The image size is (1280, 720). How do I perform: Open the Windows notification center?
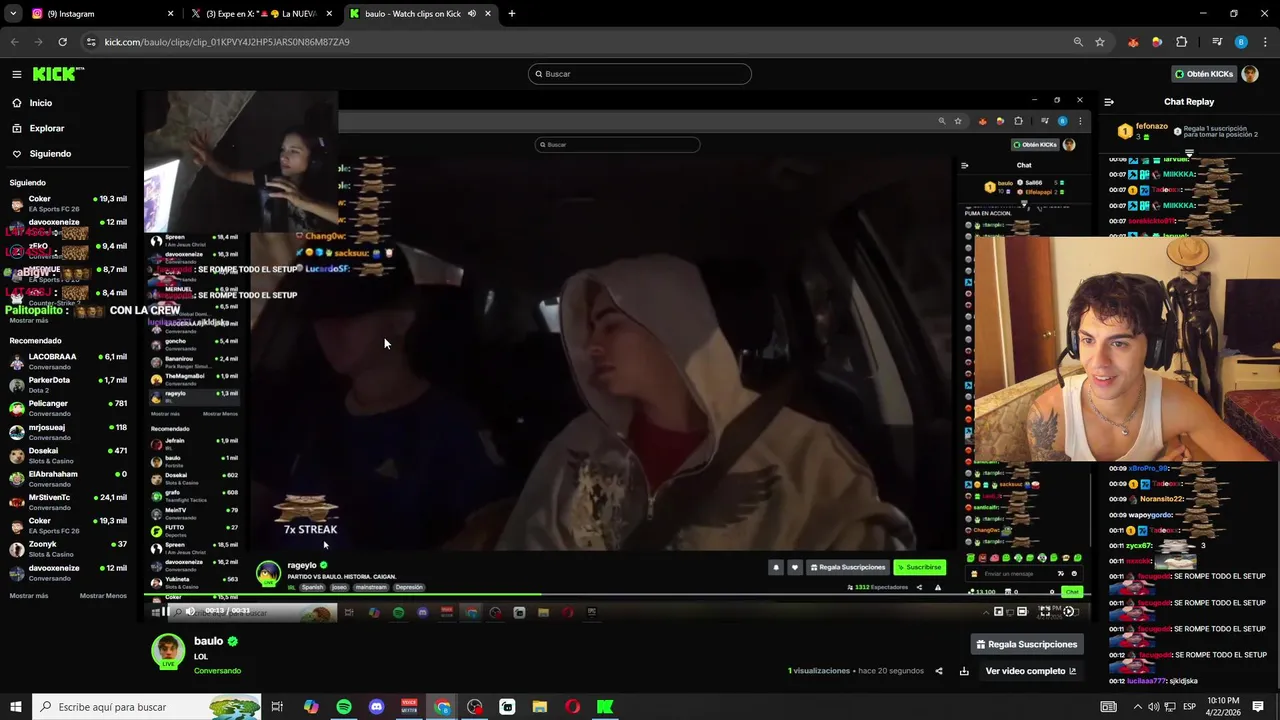(1258, 707)
